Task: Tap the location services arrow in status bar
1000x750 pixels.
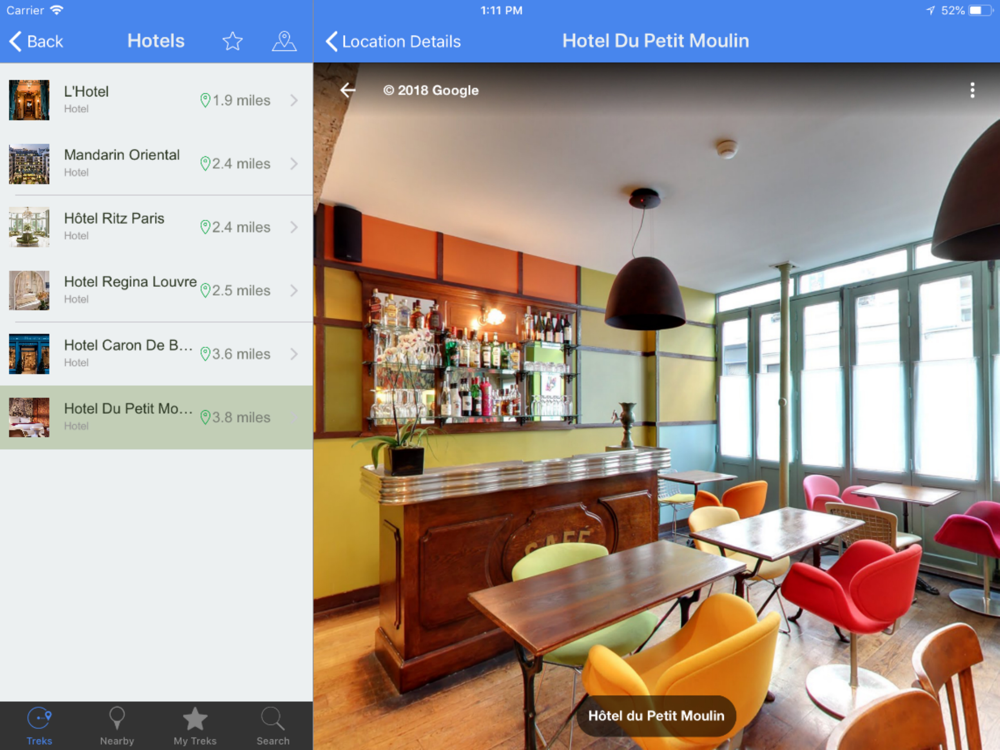Action: click(930, 10)
